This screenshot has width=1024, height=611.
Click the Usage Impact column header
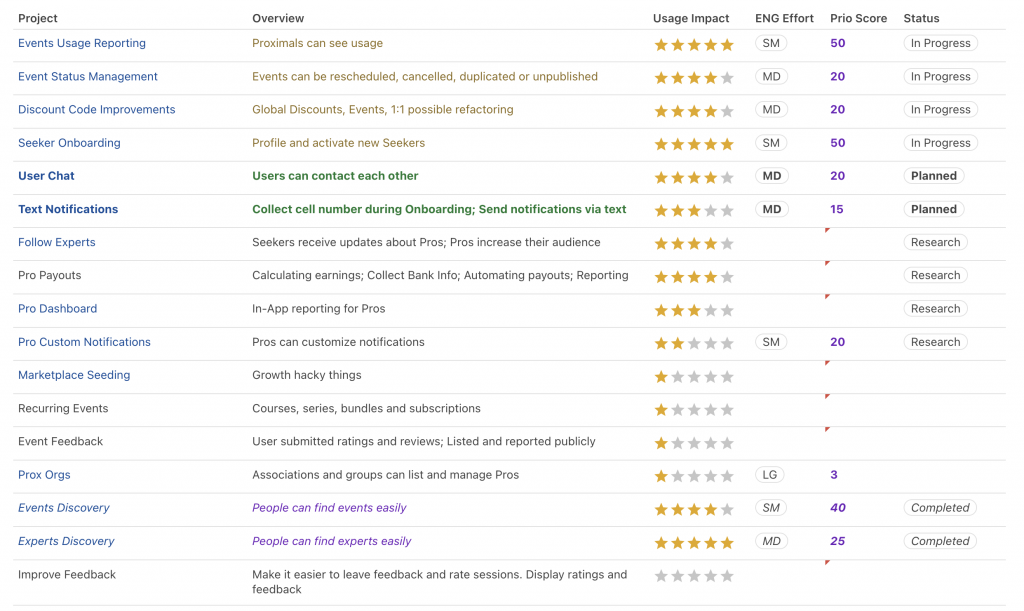click(691, 18)
